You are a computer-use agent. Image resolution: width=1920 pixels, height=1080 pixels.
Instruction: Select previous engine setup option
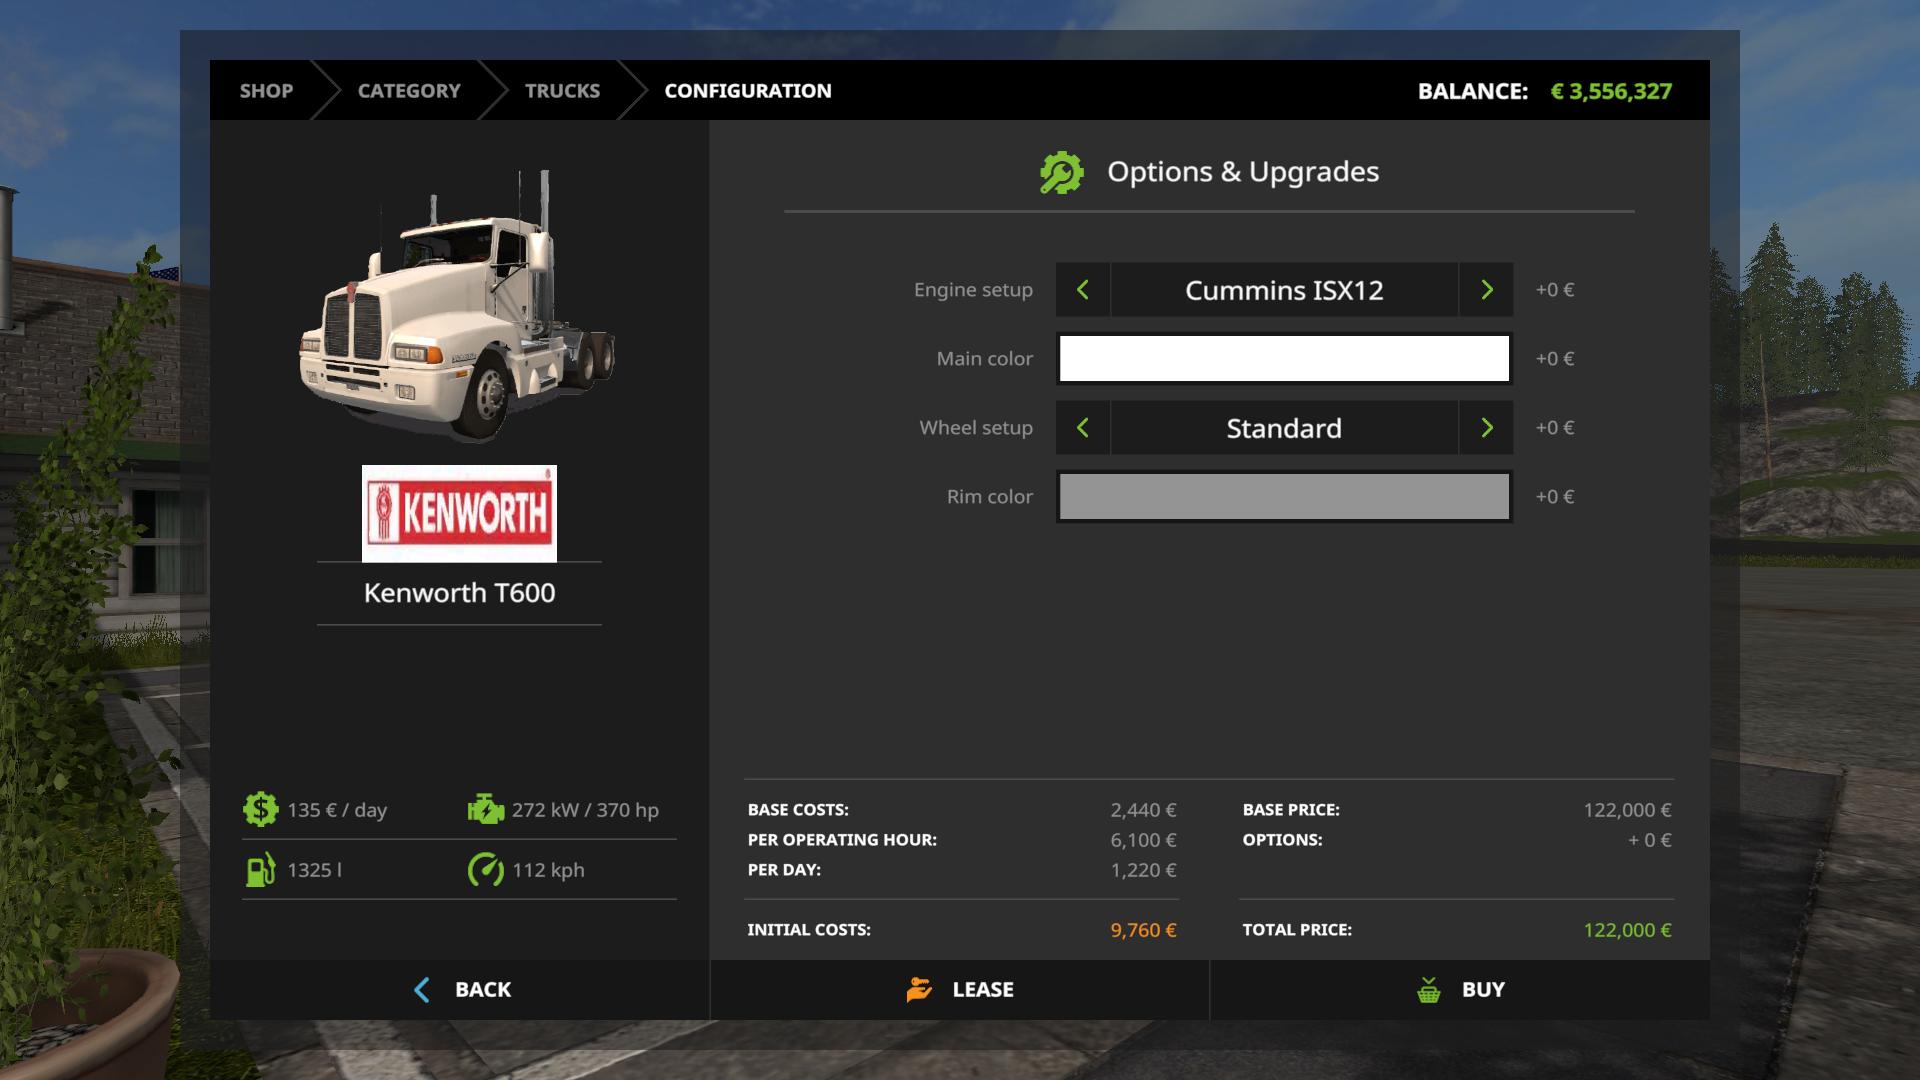tap(1083, 290)
